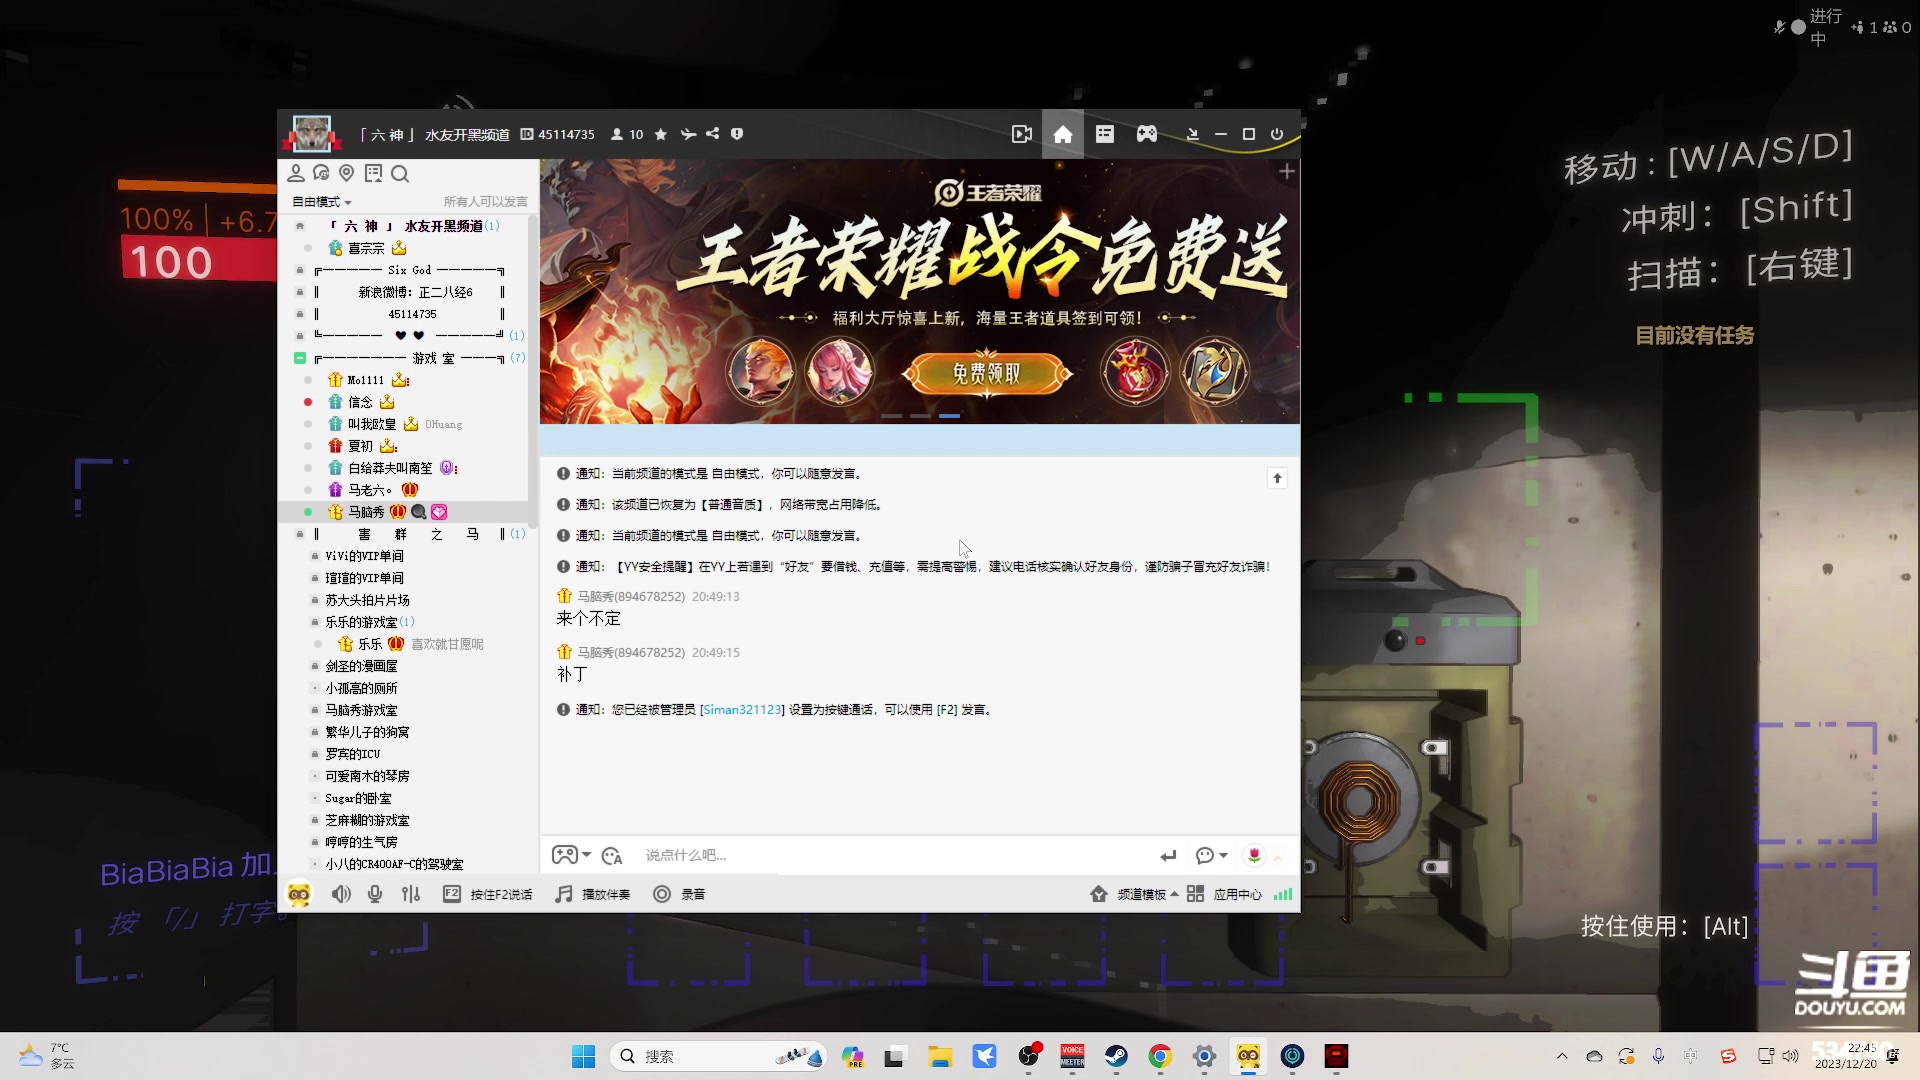Open the live video icon in title bar
1920x1080 pixels.
click(1021, 134)
